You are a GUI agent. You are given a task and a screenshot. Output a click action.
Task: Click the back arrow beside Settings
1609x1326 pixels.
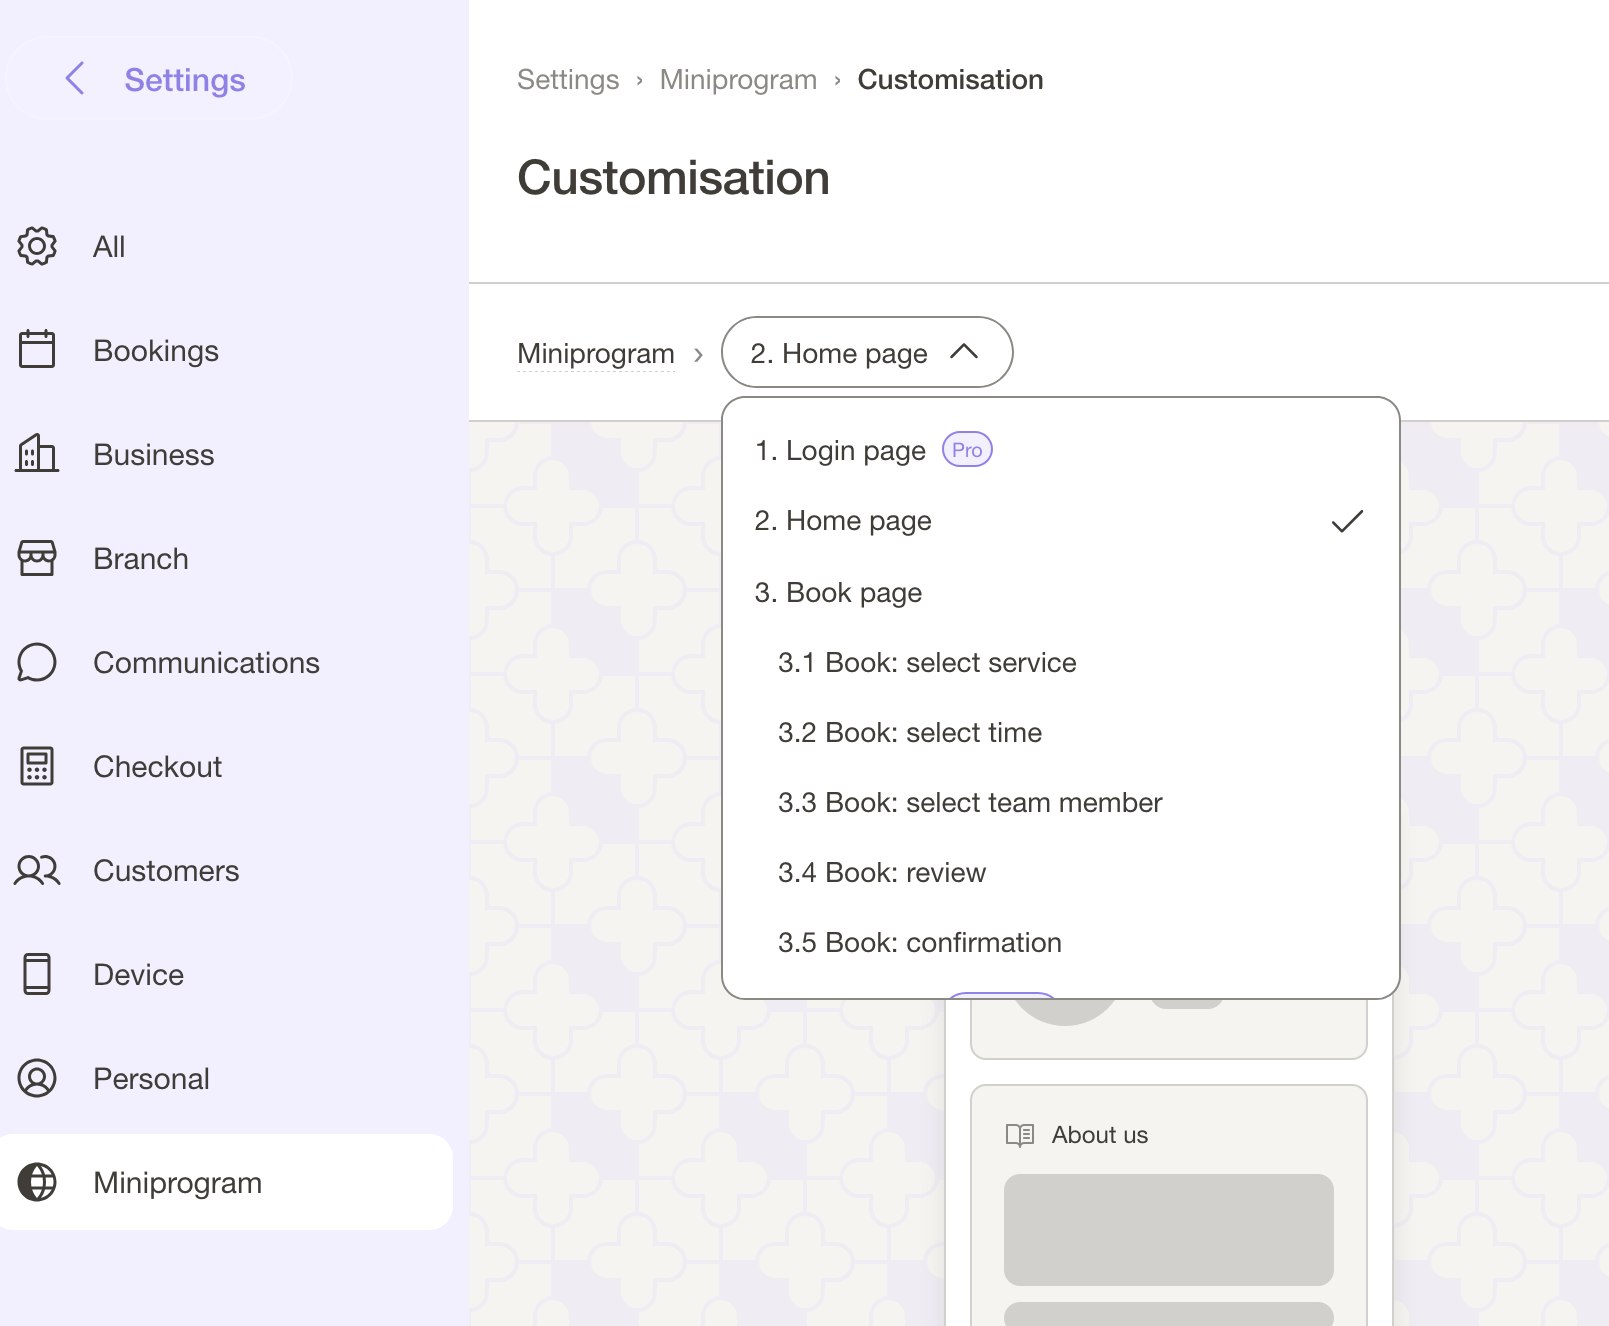click(x=75, y=78)
